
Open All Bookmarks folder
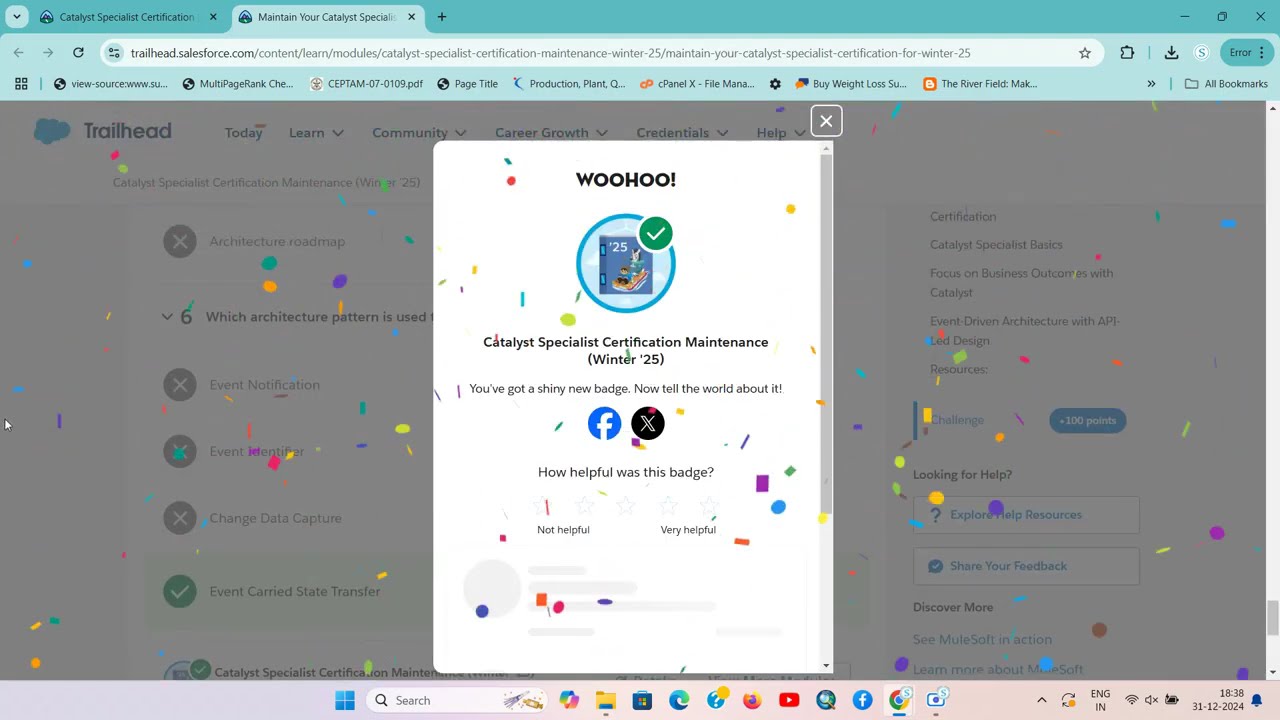click(1226, 84)
